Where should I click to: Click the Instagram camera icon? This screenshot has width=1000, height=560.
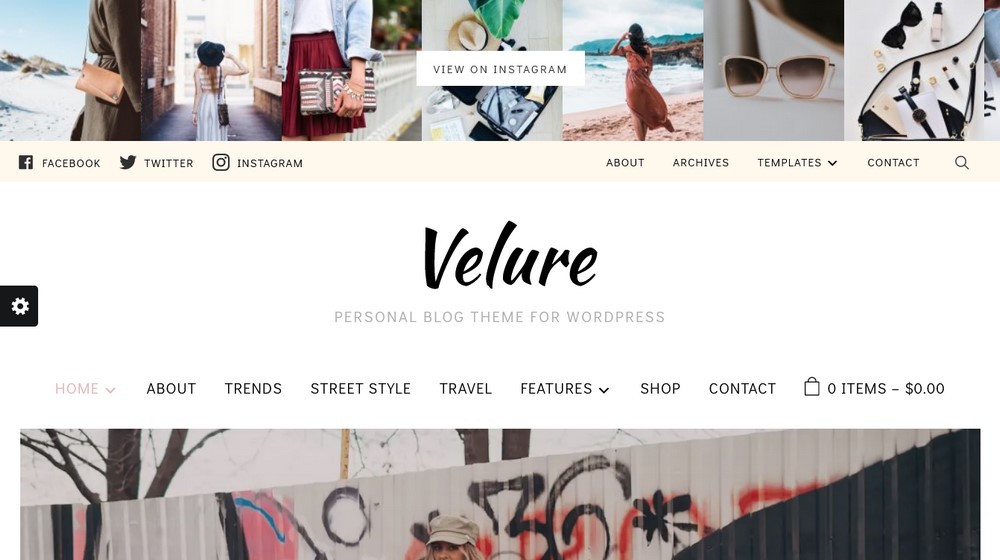coord(221,162)
